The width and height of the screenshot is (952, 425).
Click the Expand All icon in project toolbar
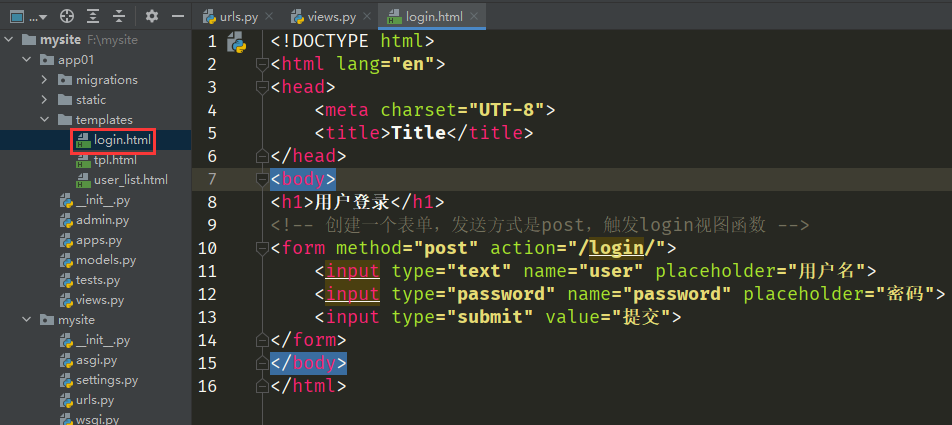tap(93, 16)
